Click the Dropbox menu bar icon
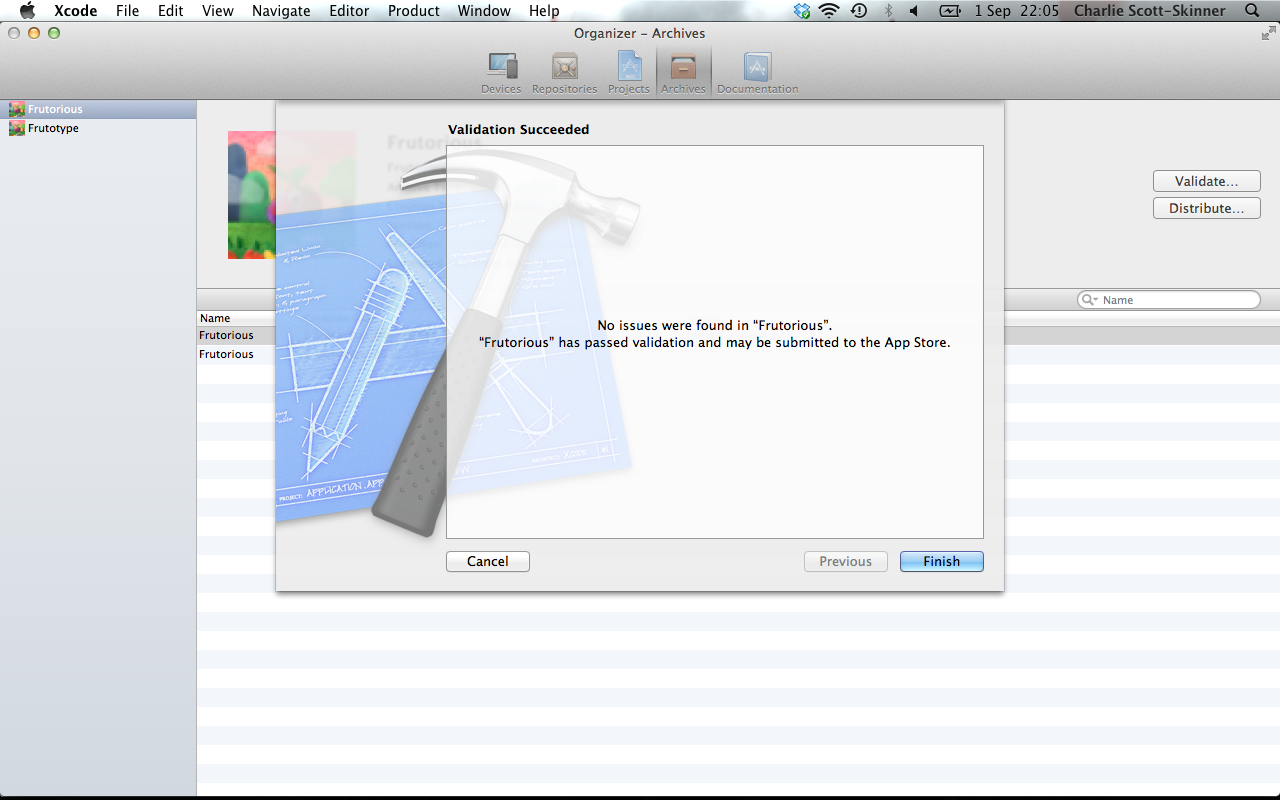The height and width of the screenshot is (800, 1280). point(802,11)
